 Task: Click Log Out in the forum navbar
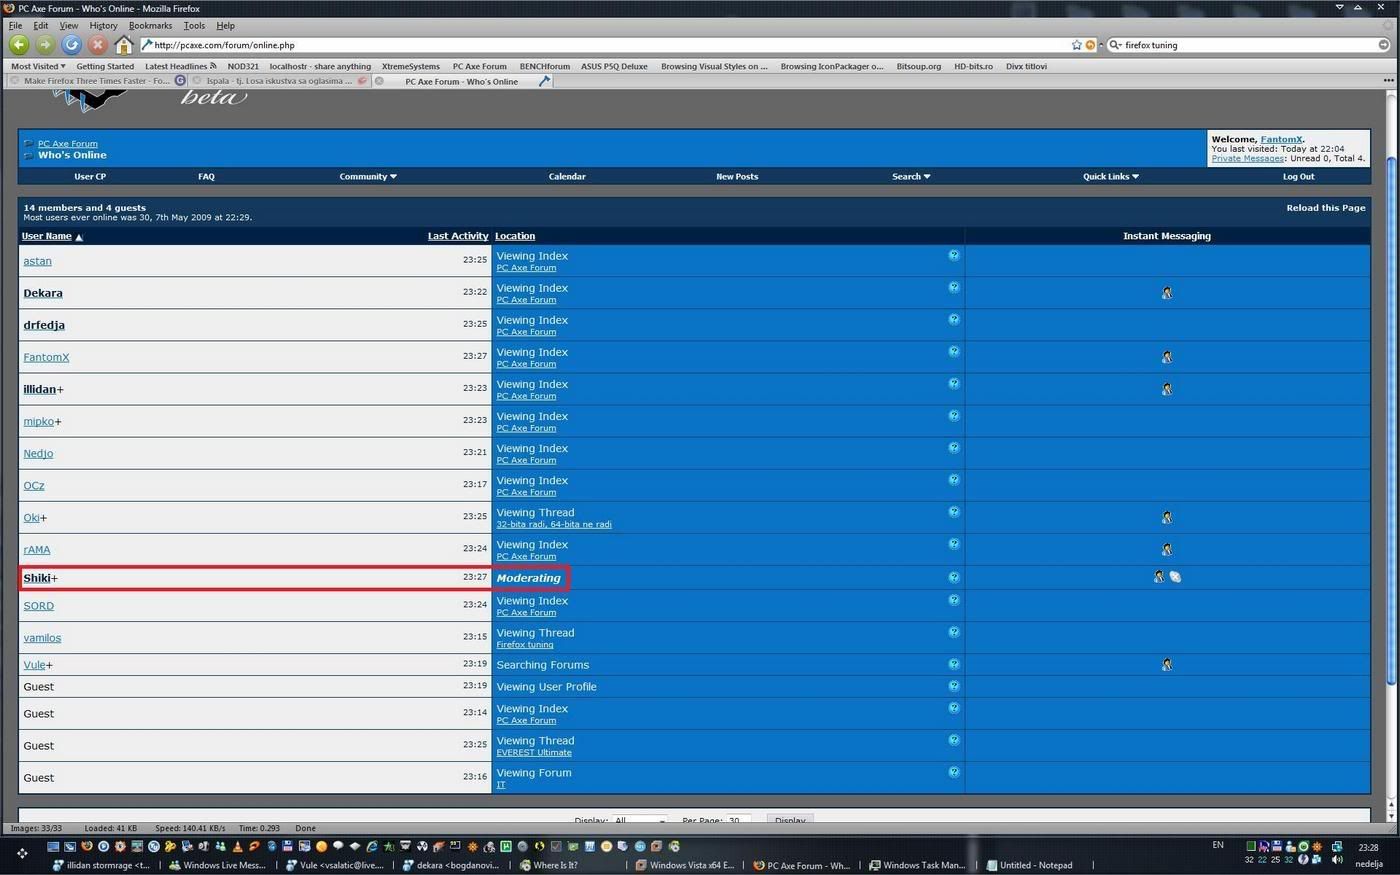(1298, 176)
